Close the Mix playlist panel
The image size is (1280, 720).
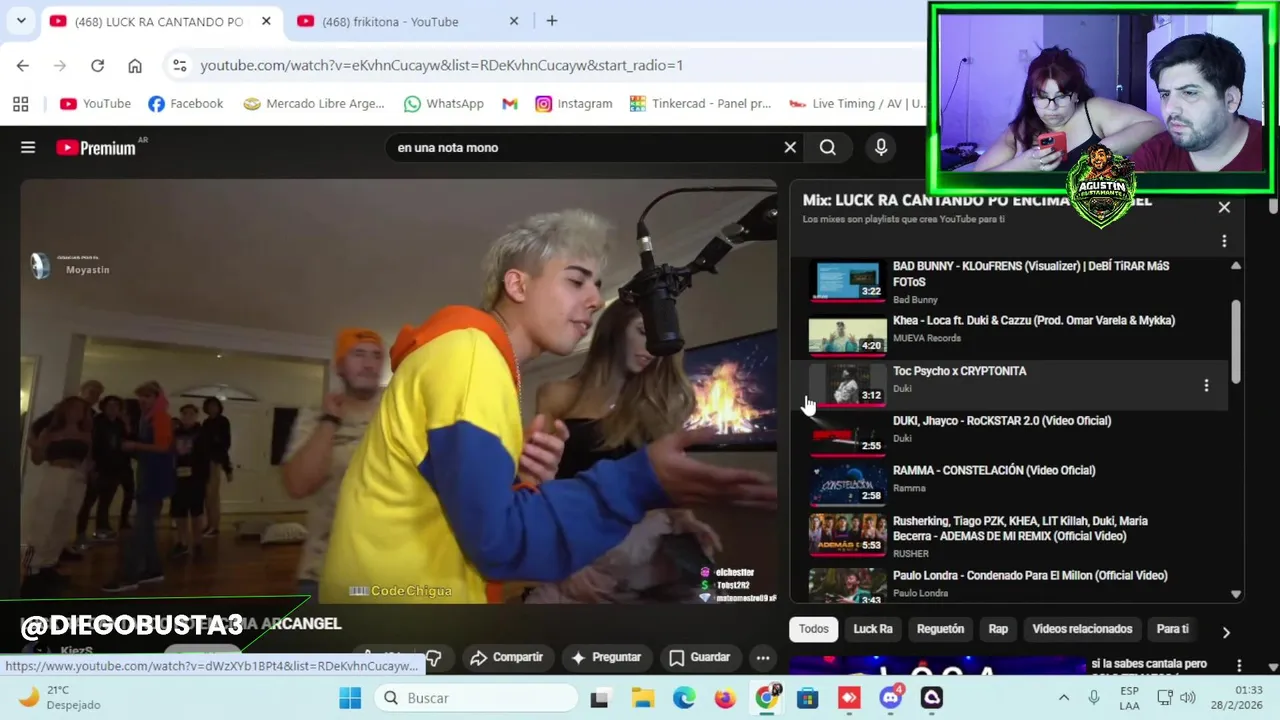point(1224,207)
